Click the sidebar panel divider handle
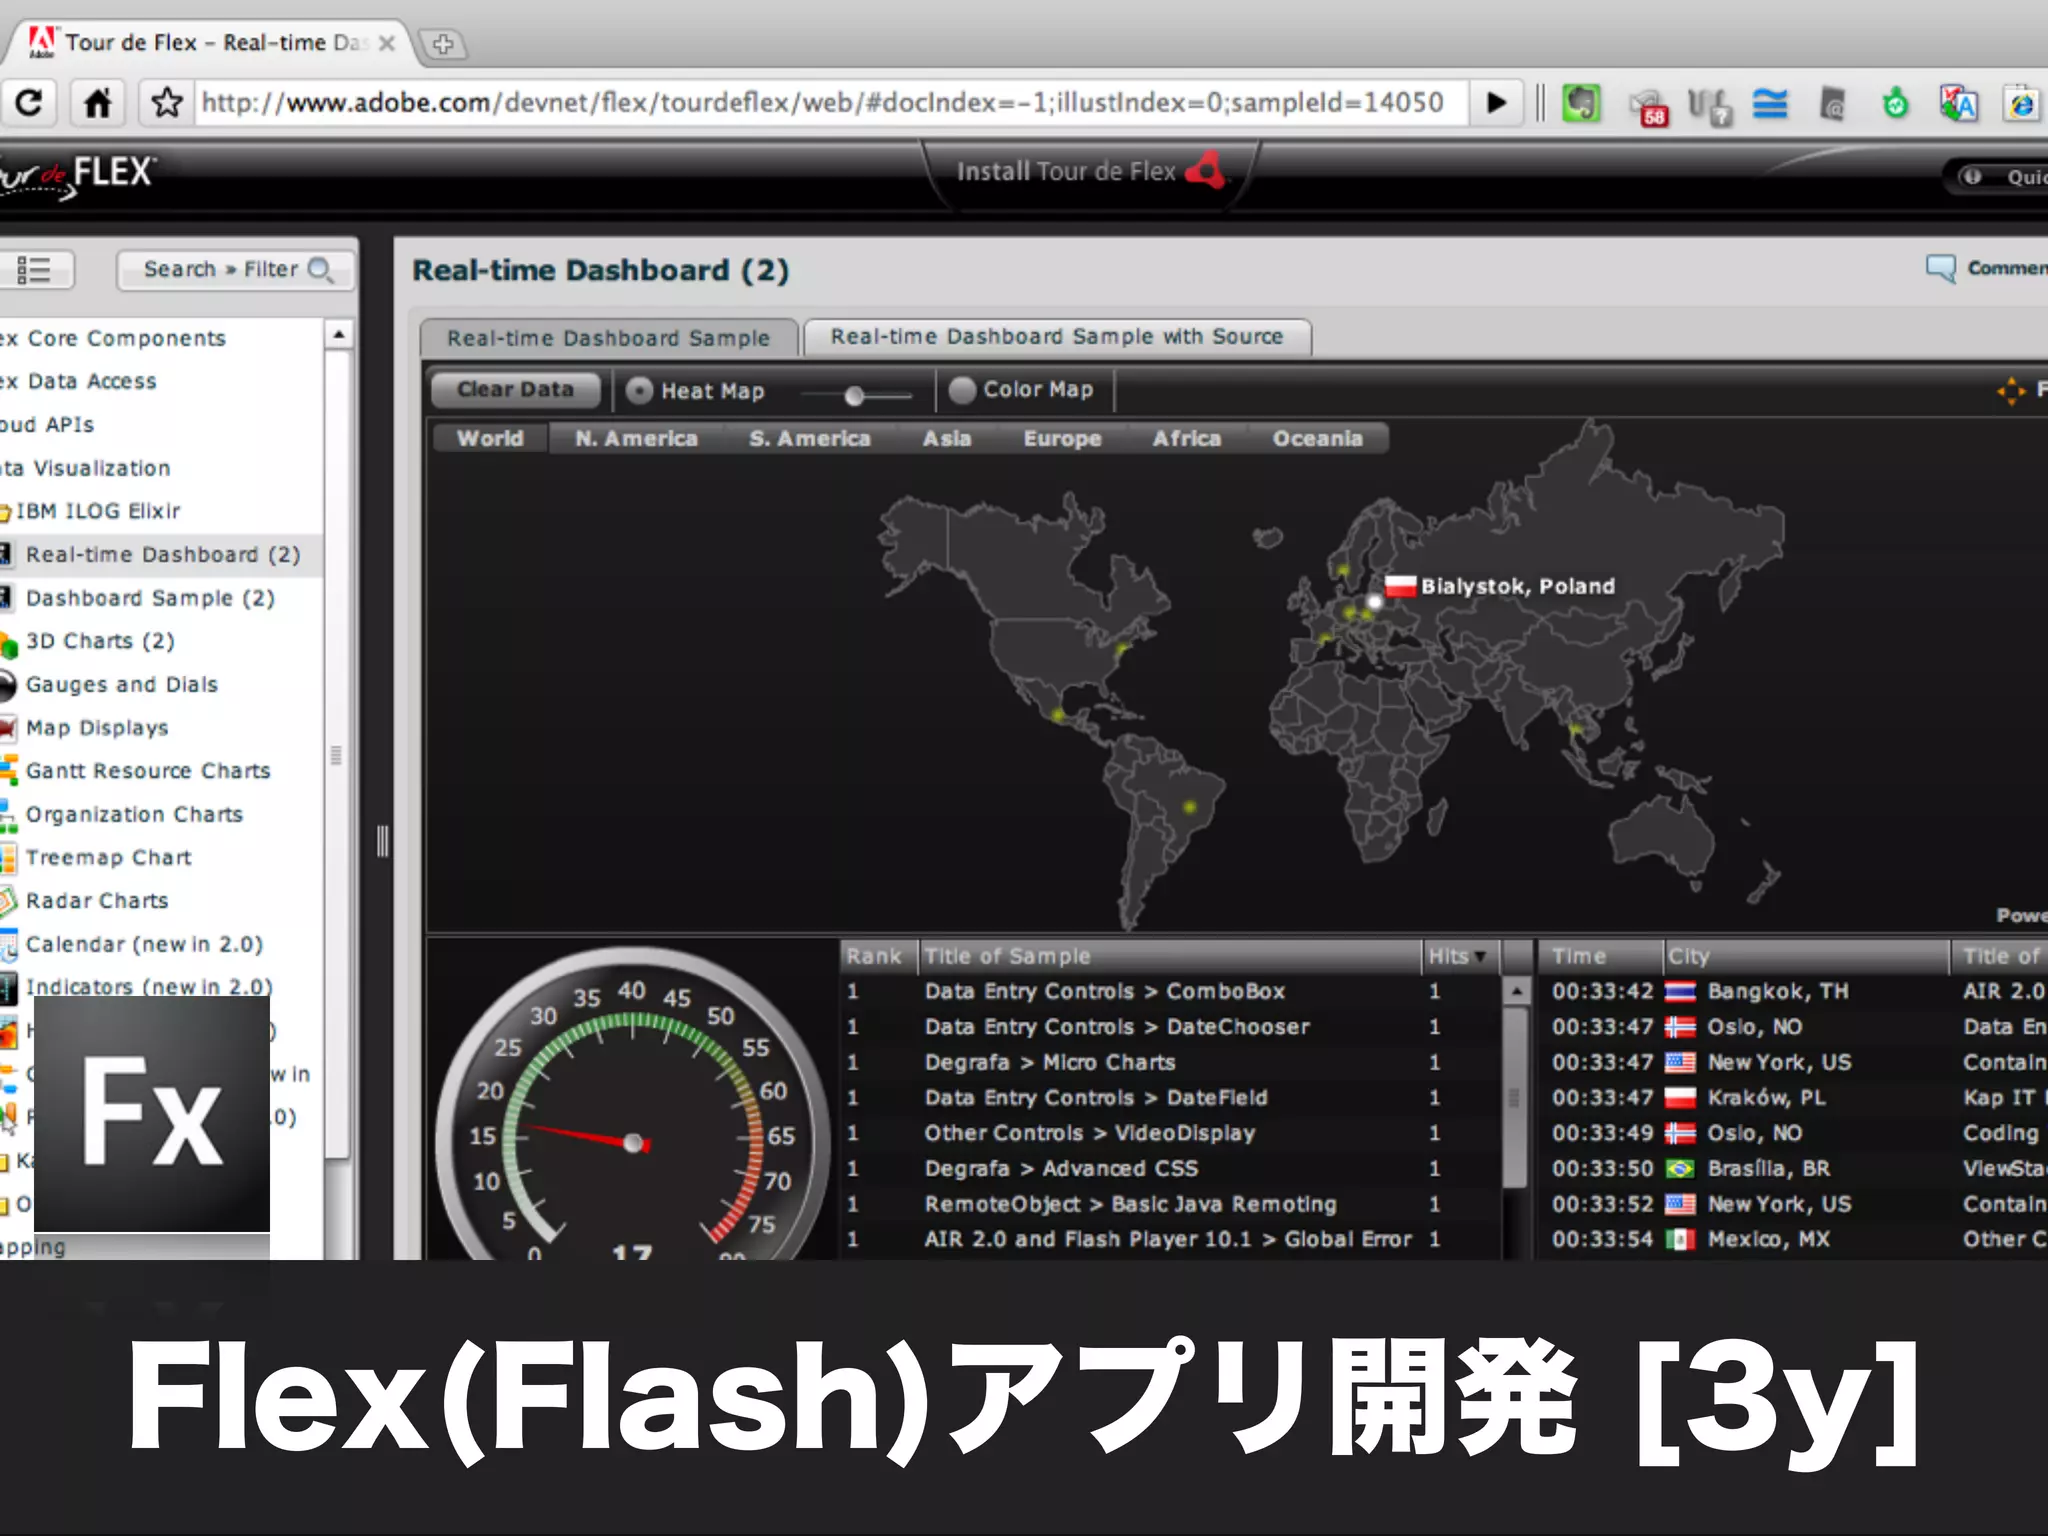2048x1536 pixels. (382, 842)
